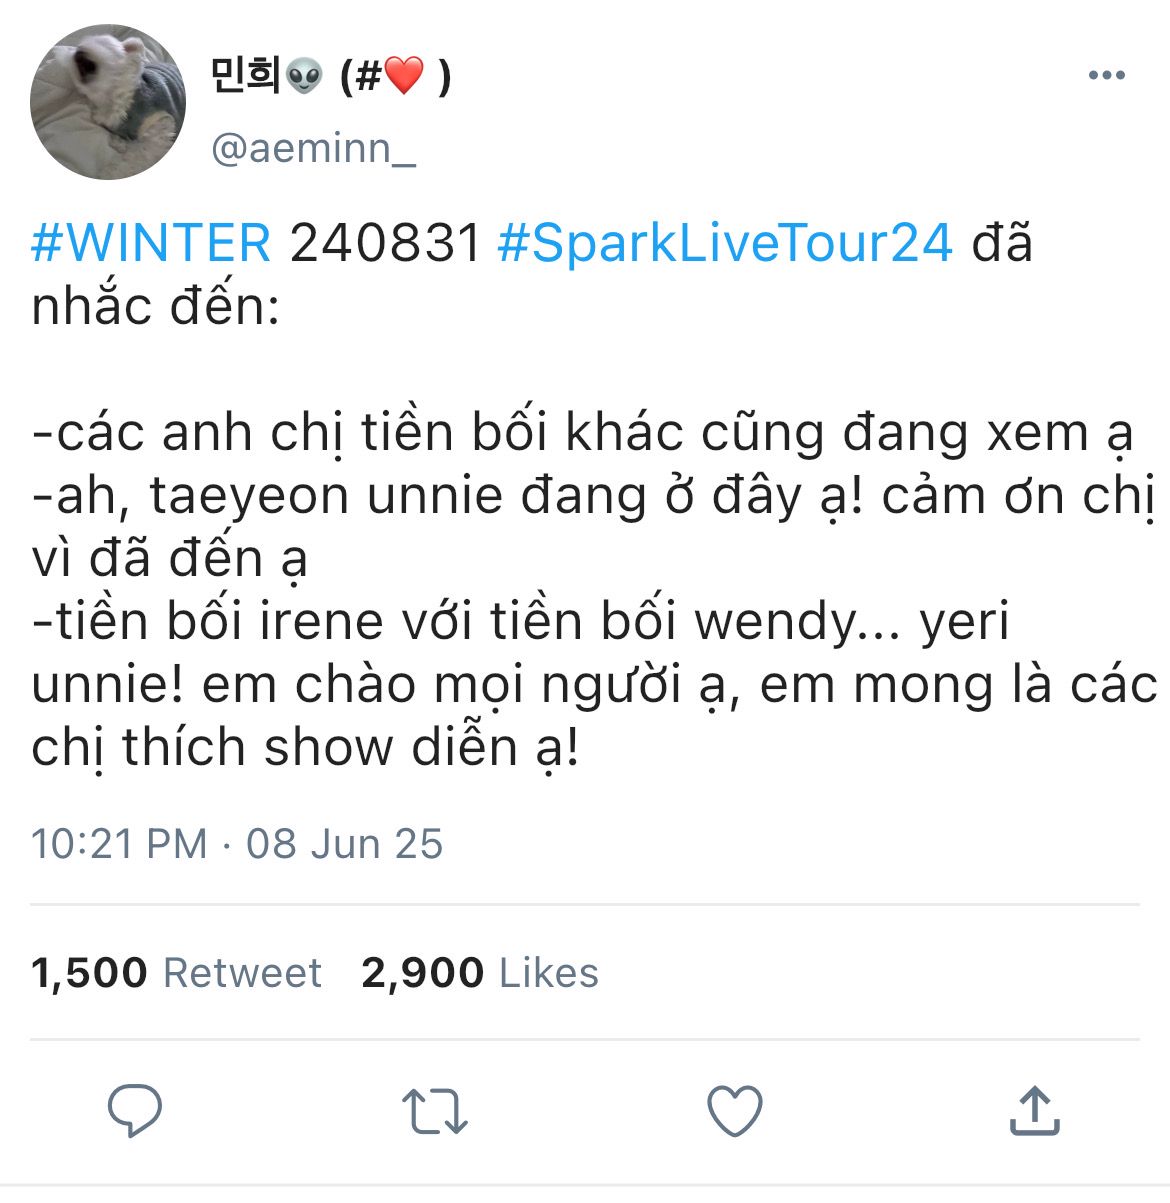Like the tweet with heart icon

pyautogui.click(x=735, y=1111)
